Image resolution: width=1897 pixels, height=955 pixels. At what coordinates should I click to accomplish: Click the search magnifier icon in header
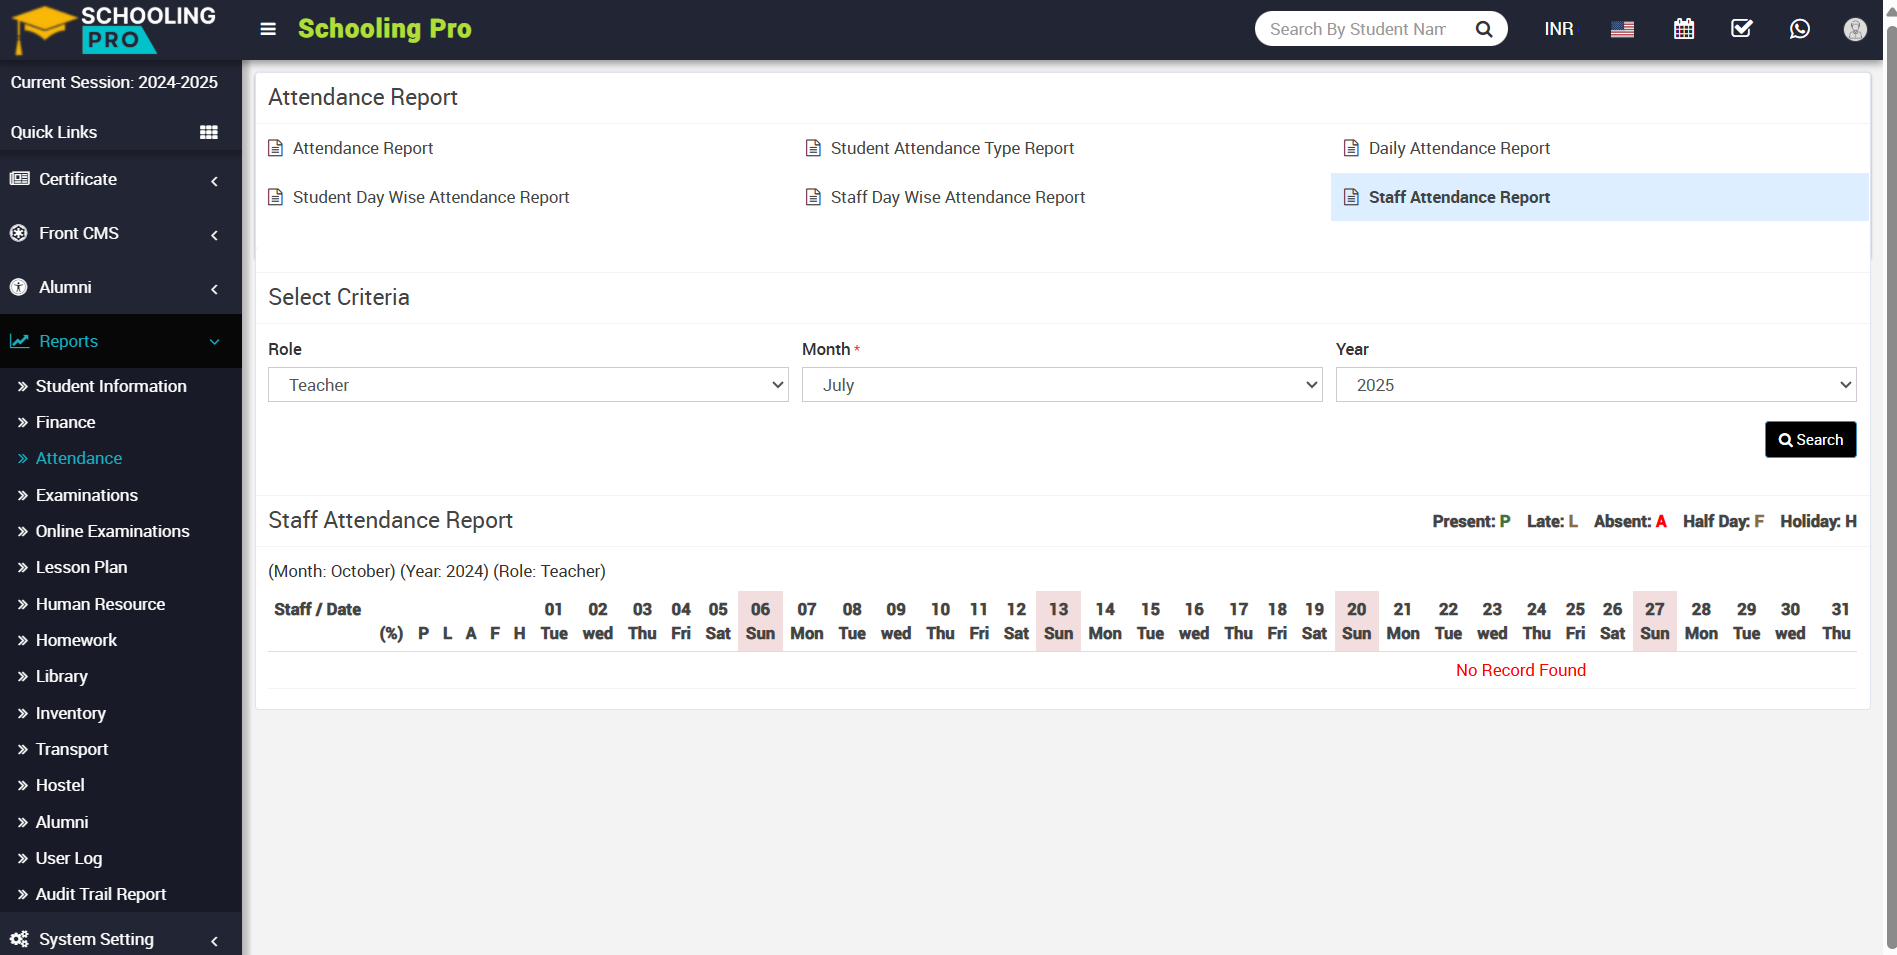tap(1484, 29)
